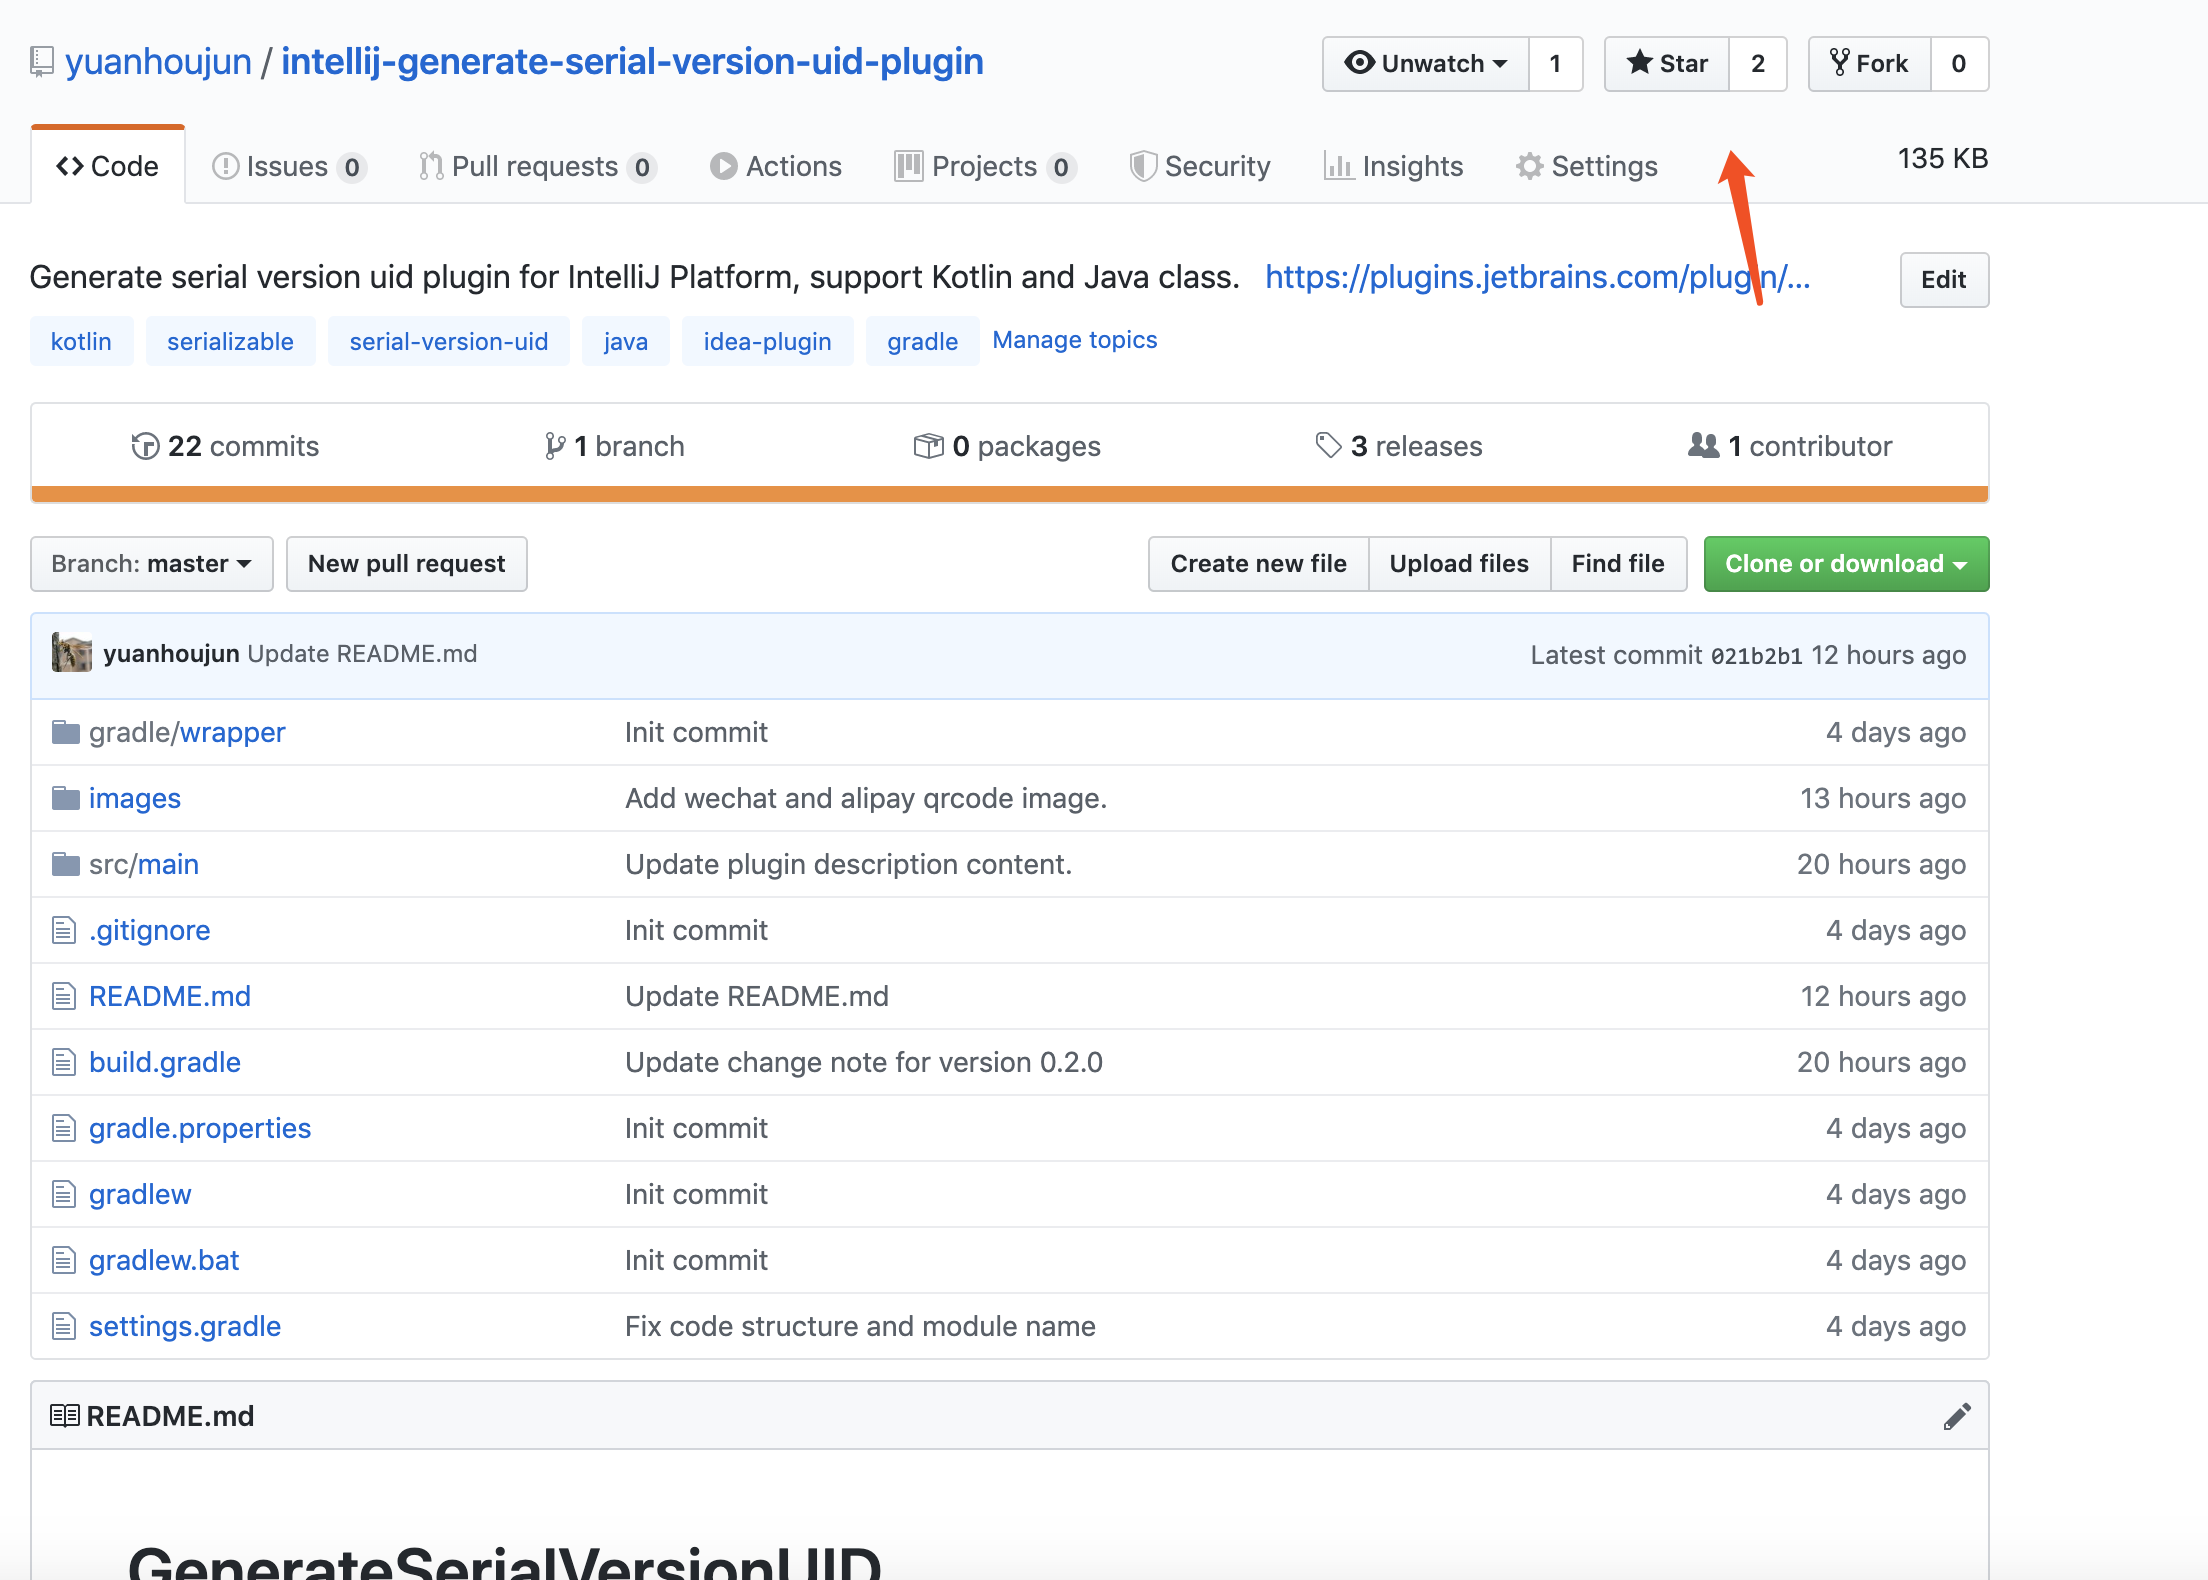Screen dimensions: 2208x1580
Task: Click the gradle/wrapper folder icon
Action: coord(66,733)
